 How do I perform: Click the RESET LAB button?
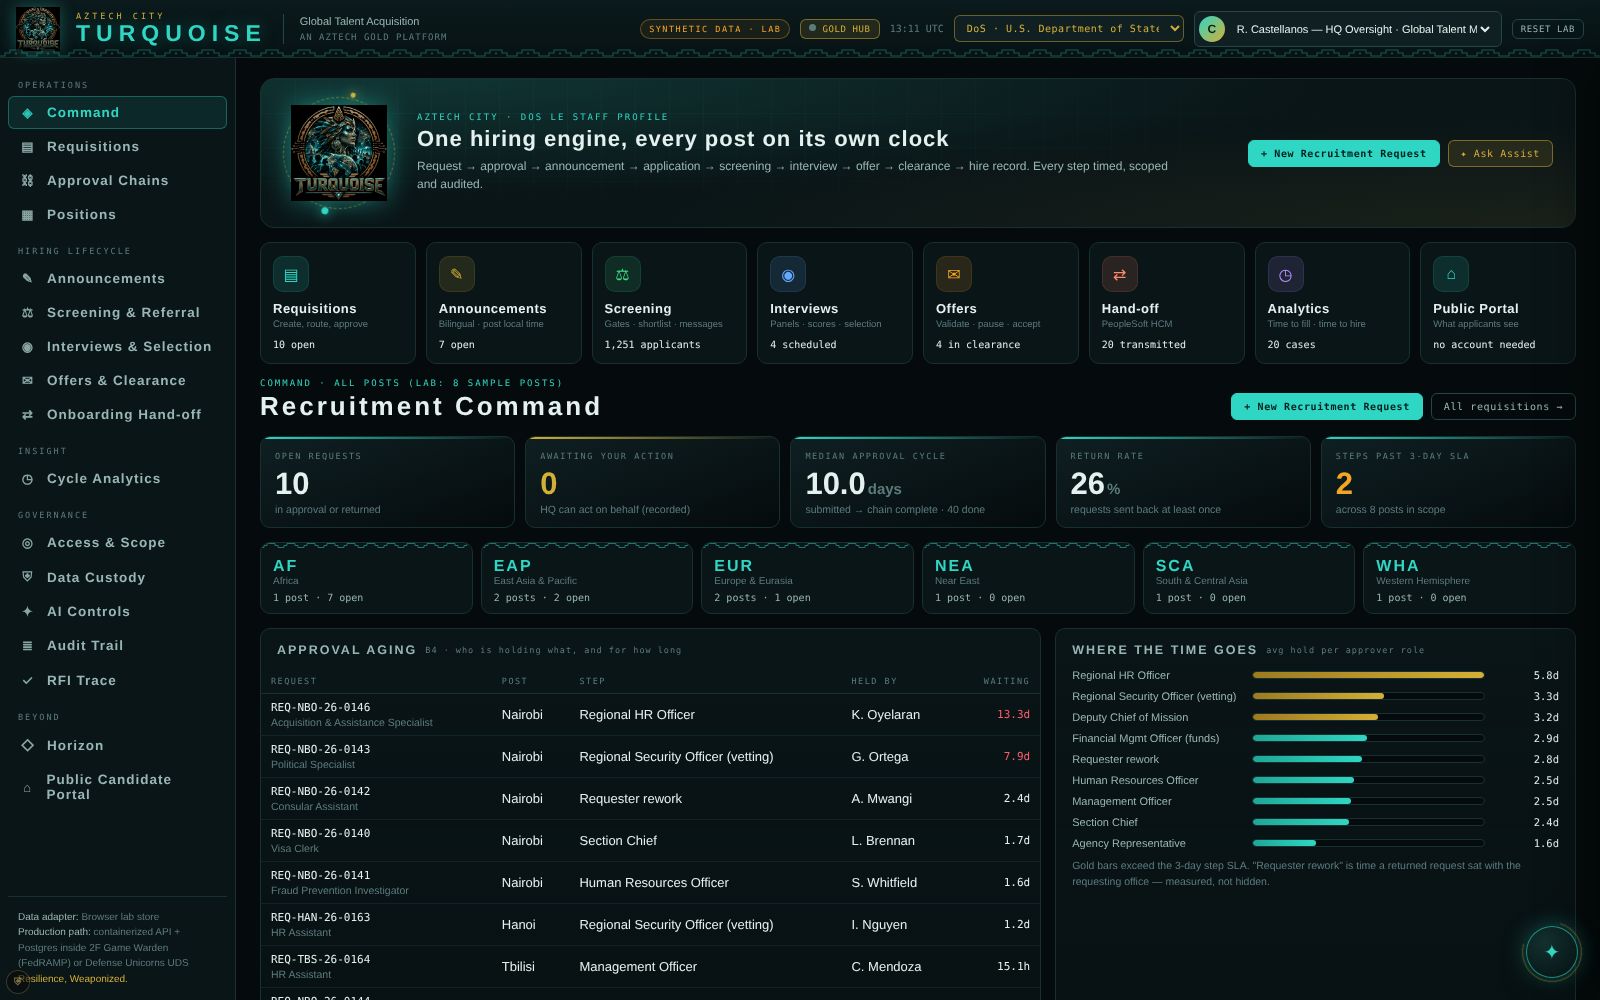click(x=1547, y=29)
